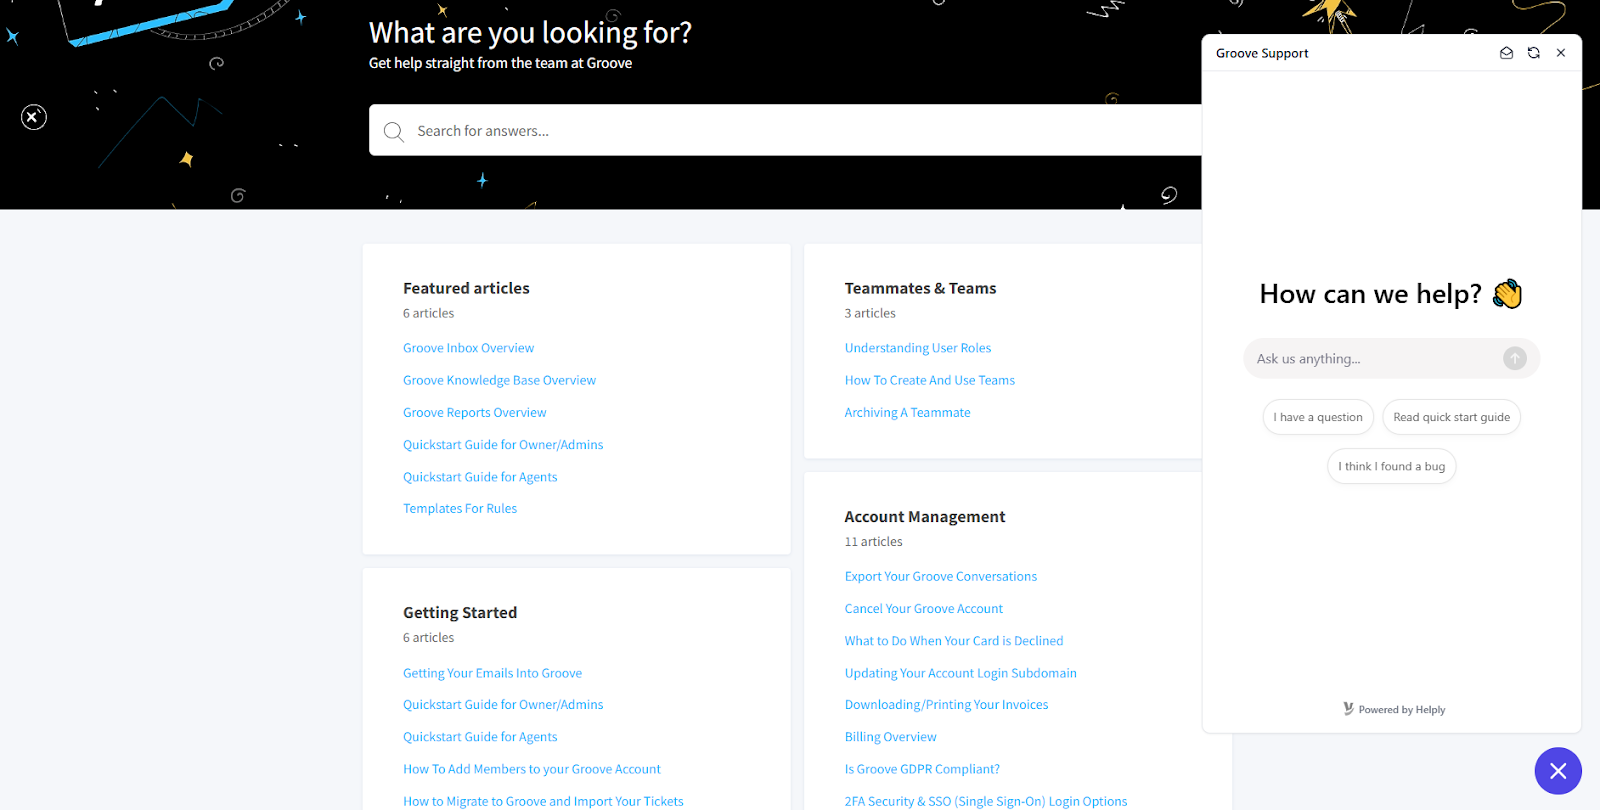Click the magnifier icon in the search bar
The width and height of the screenshot is (1600, 810).
tap(394, 131)
